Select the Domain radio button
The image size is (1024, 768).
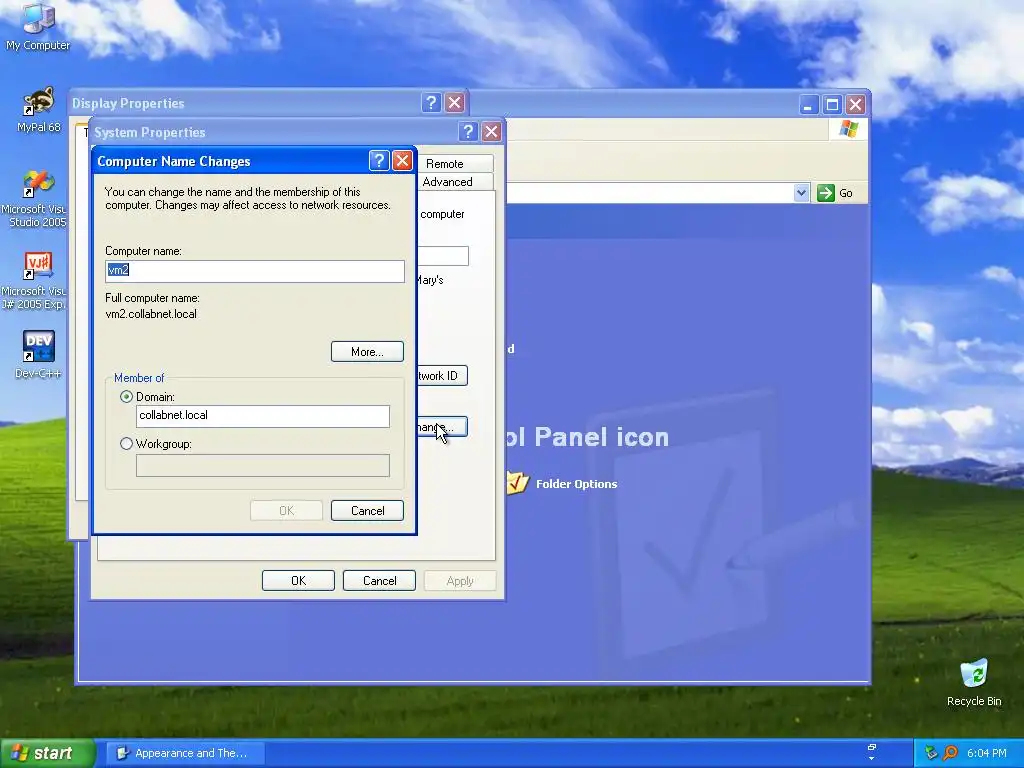coord(127,396)
